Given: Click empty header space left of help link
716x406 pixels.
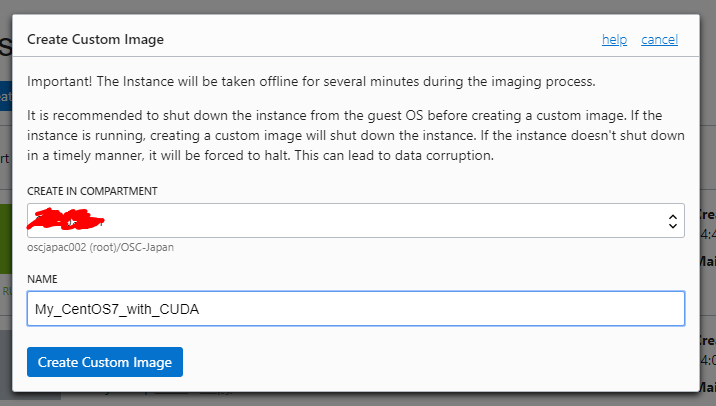Looking at the screenshot, I should tap(400, 40).
